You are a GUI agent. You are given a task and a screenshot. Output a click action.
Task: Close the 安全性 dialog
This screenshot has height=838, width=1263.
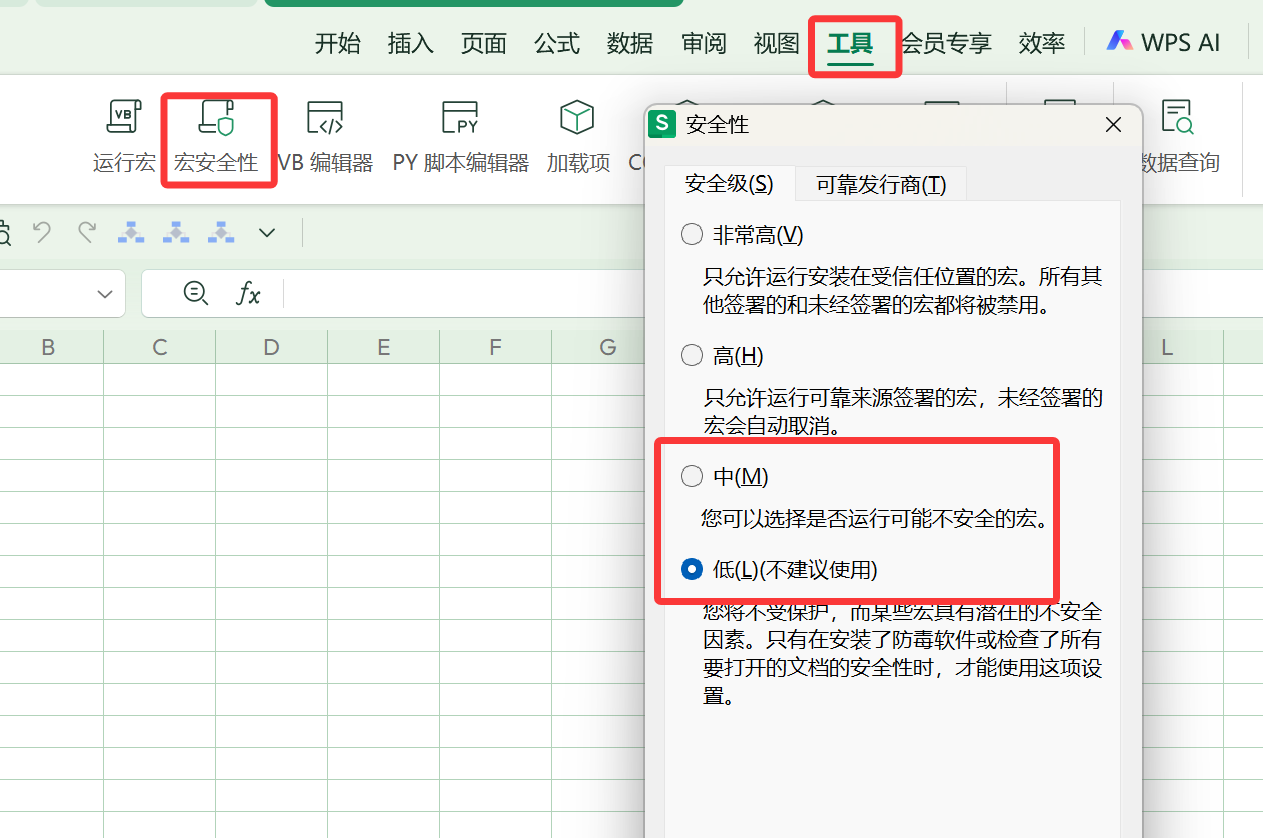pos(1113,125)
